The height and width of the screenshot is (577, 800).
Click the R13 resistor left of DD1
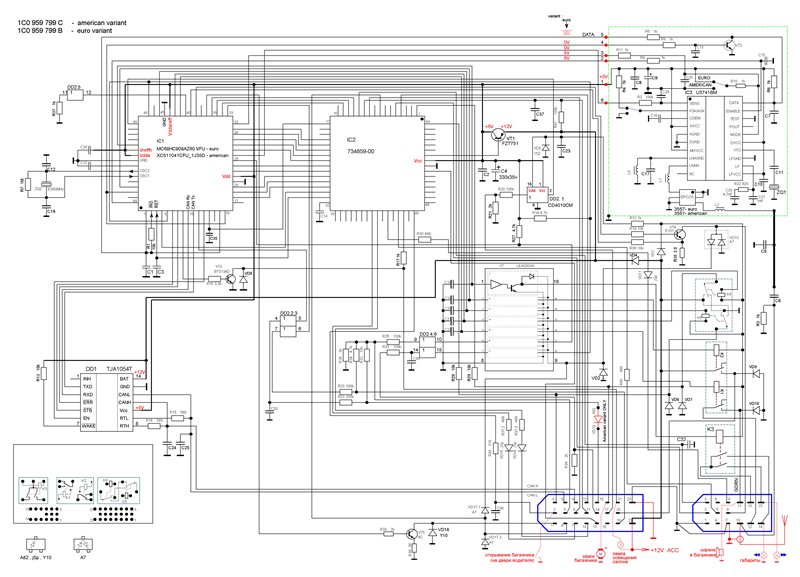coord(44,374)
